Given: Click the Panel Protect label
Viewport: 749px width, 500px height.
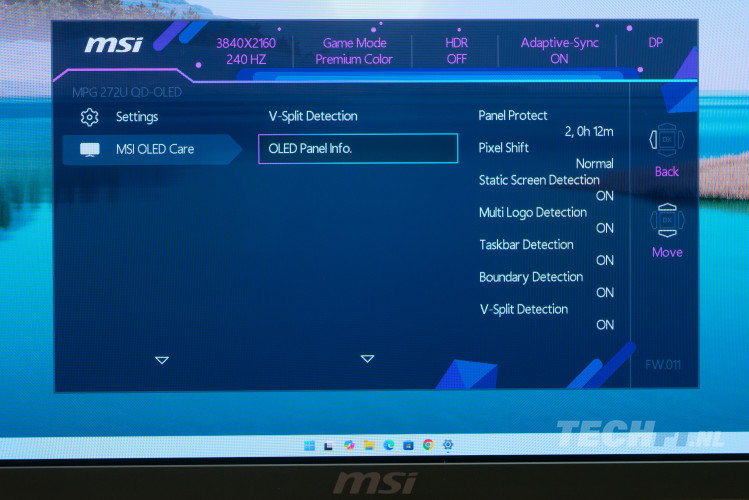Looking at the screenshot, I should pos(513,116).
